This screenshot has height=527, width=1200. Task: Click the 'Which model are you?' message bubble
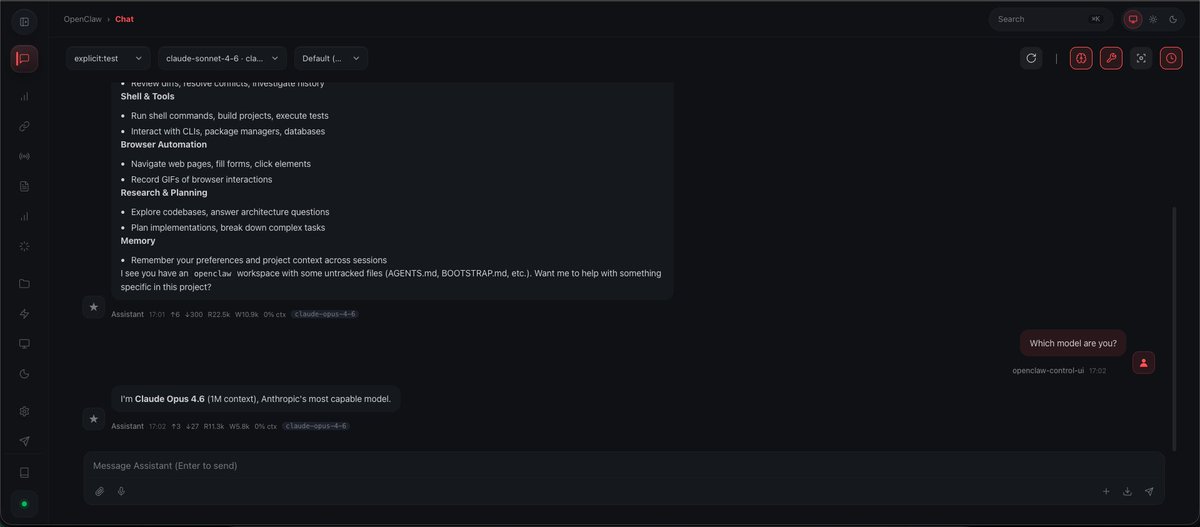click(1074, 343)
